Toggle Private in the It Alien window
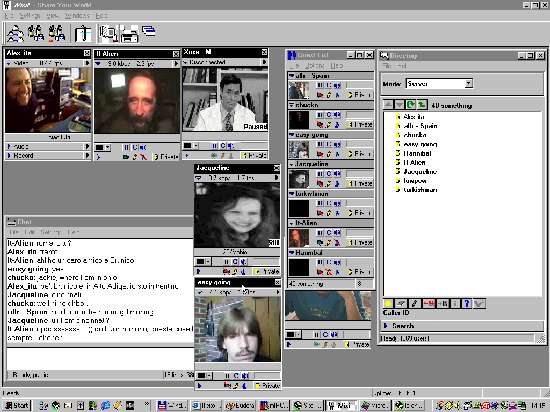 coord(166,157)
